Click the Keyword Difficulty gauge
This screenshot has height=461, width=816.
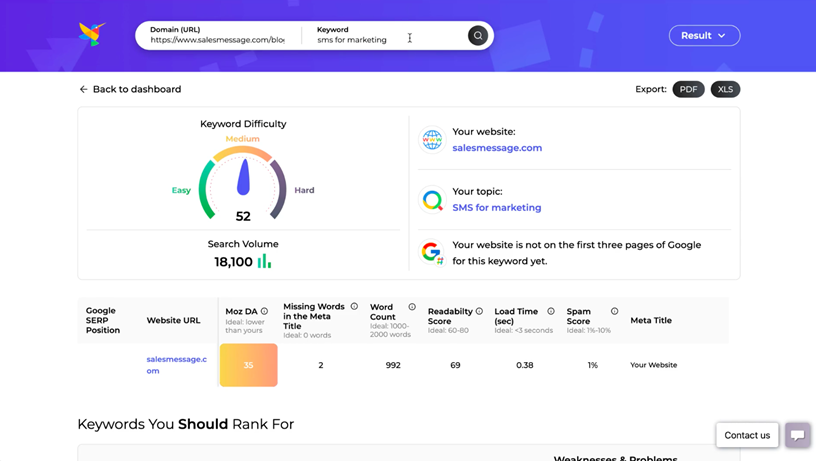pos(243,182)
